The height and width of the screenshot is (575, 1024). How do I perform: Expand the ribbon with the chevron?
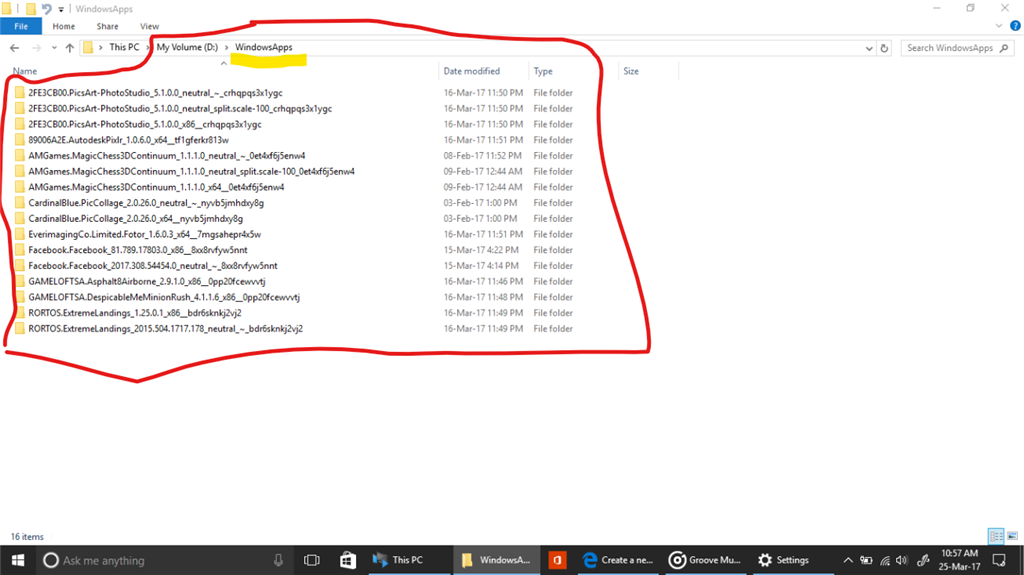pos(997,26)
